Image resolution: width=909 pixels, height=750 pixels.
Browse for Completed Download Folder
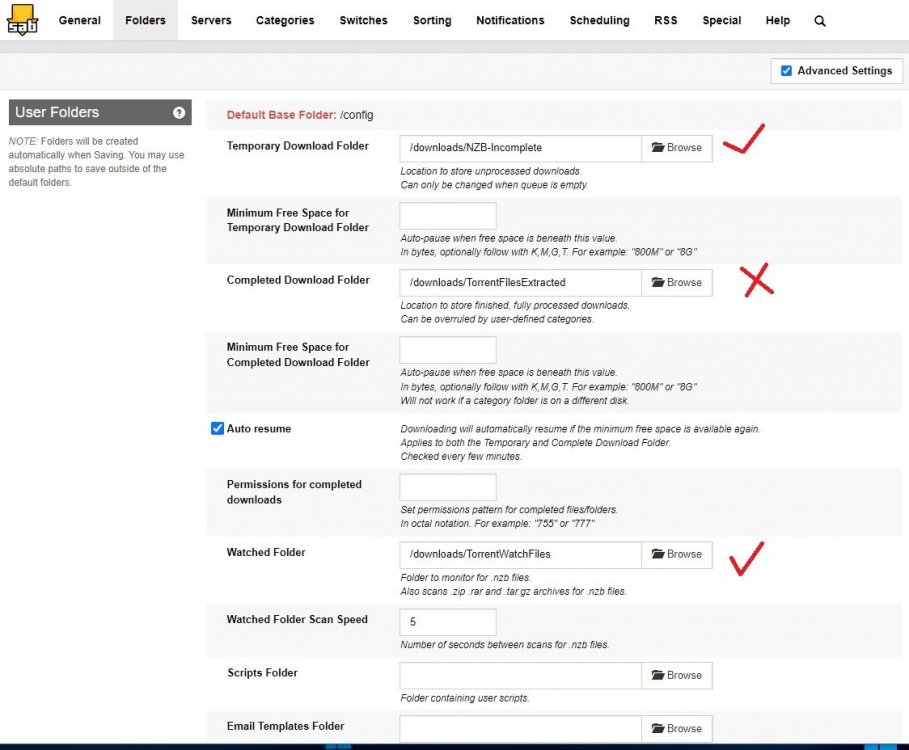coord(677,282)
